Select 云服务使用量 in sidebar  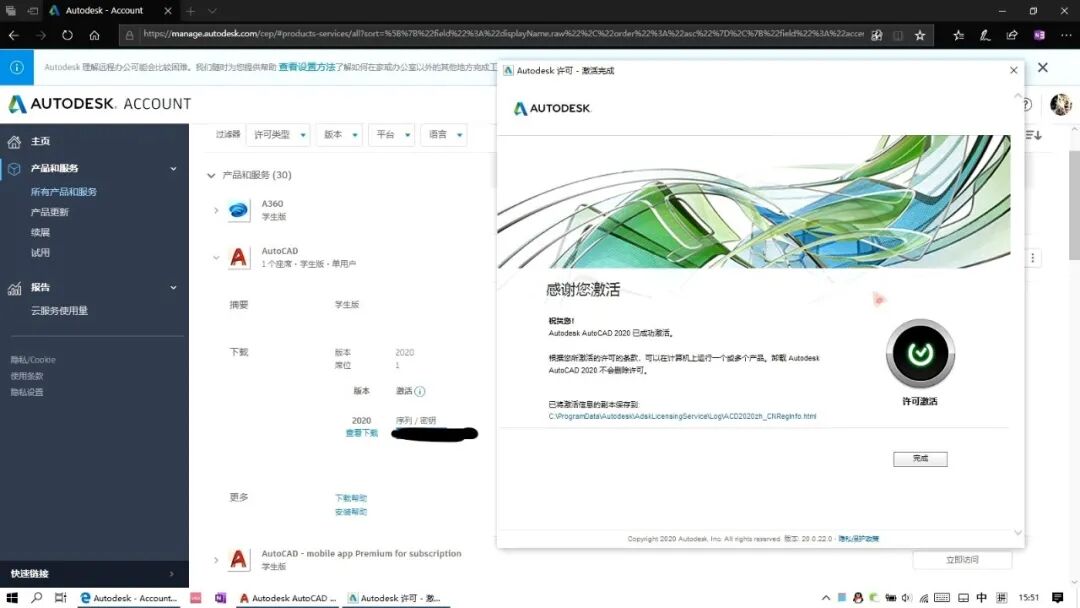coord(59,311)
